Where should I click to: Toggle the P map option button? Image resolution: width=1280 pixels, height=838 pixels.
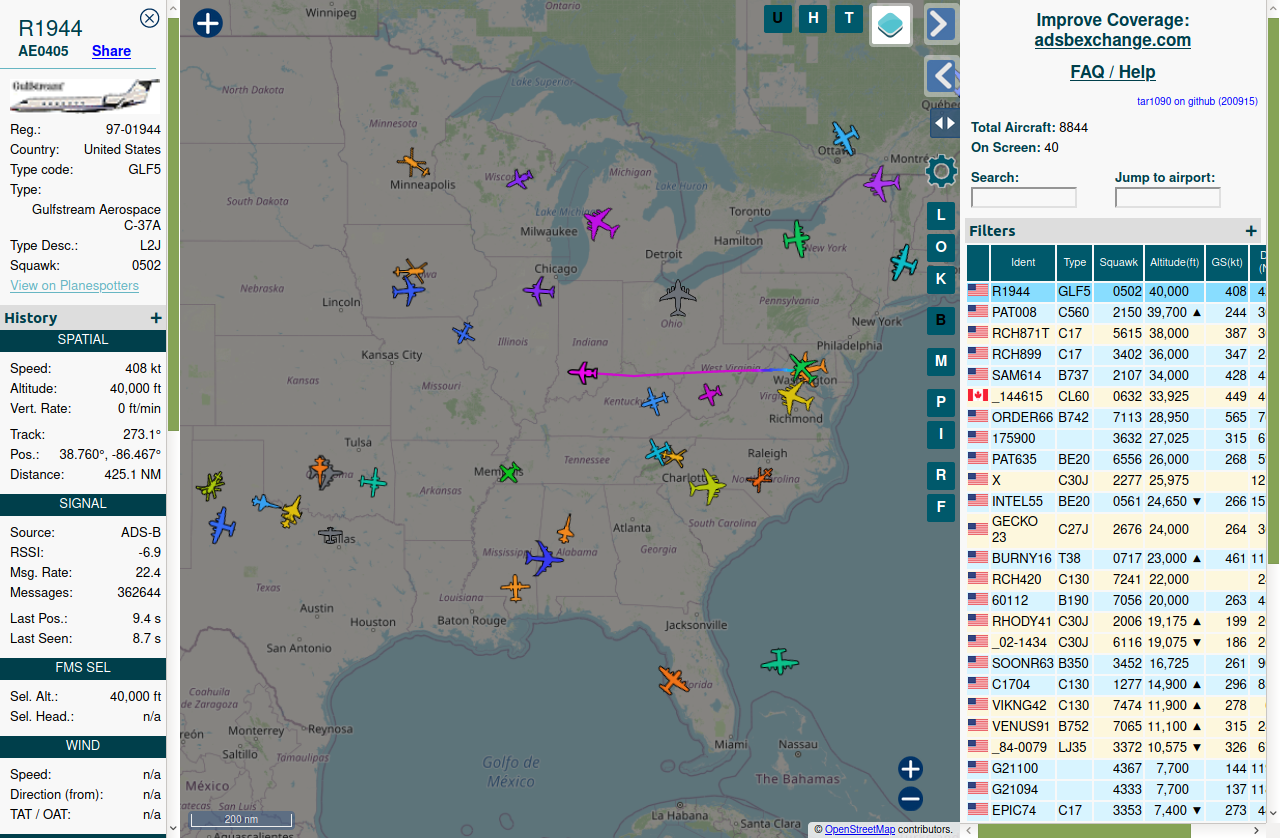(x=940, y=403)
